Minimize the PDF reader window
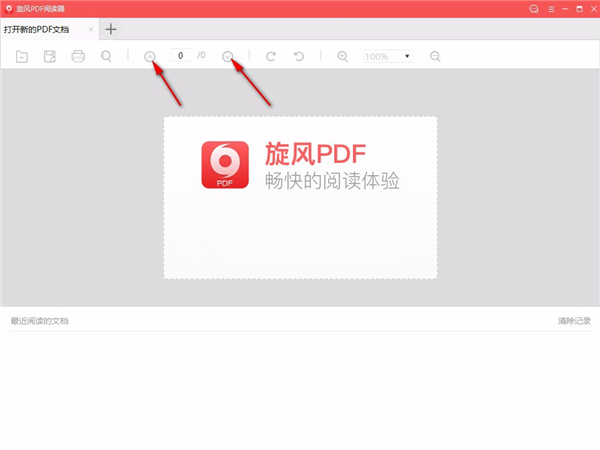The width and height of the screenshot is (600, 450). pos(565,9)
